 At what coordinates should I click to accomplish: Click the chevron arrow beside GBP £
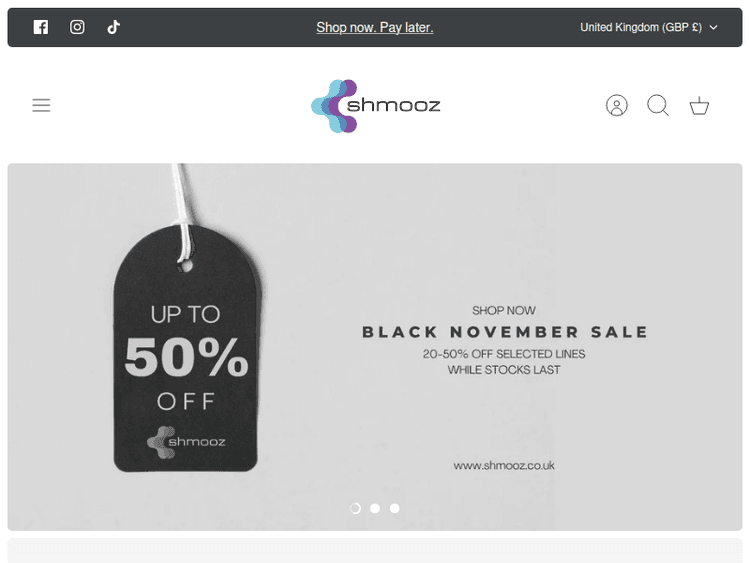click(x=713, y=27)
